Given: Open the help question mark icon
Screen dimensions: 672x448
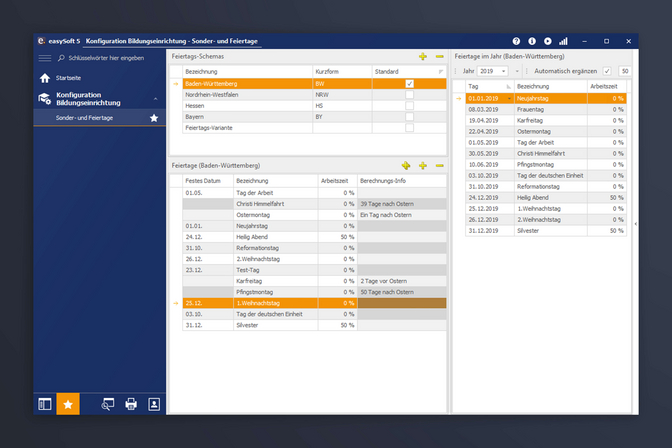Looking at the screenshot, I should [516, 41].
